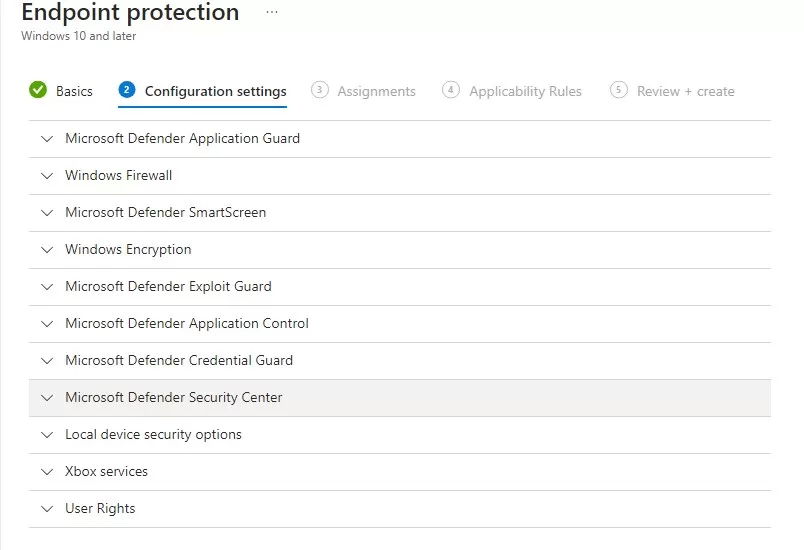Click the highlighted Microsoft Defender Security Center row
Image resolution: width=804 pixels, height=550 pixels.
(x=400, y=398)
